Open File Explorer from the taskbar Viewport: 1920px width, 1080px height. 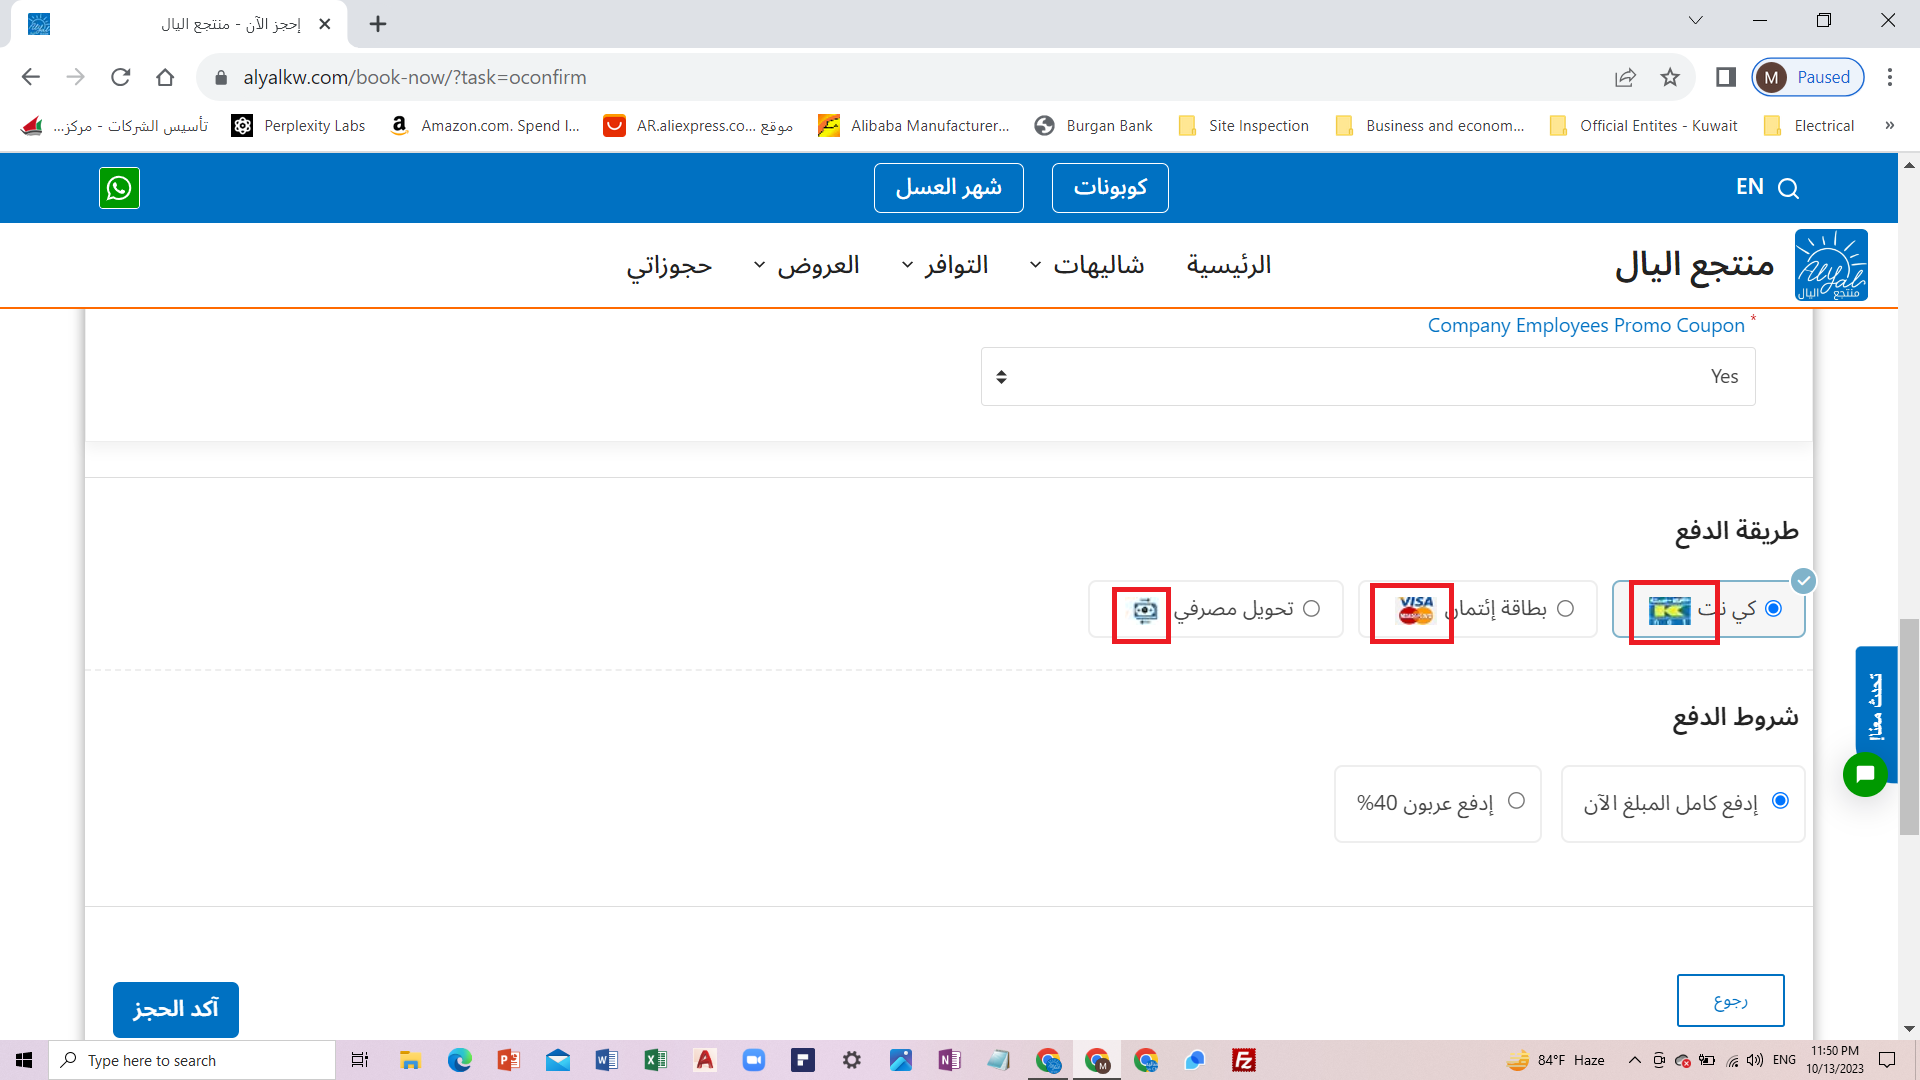(410, 1060)
